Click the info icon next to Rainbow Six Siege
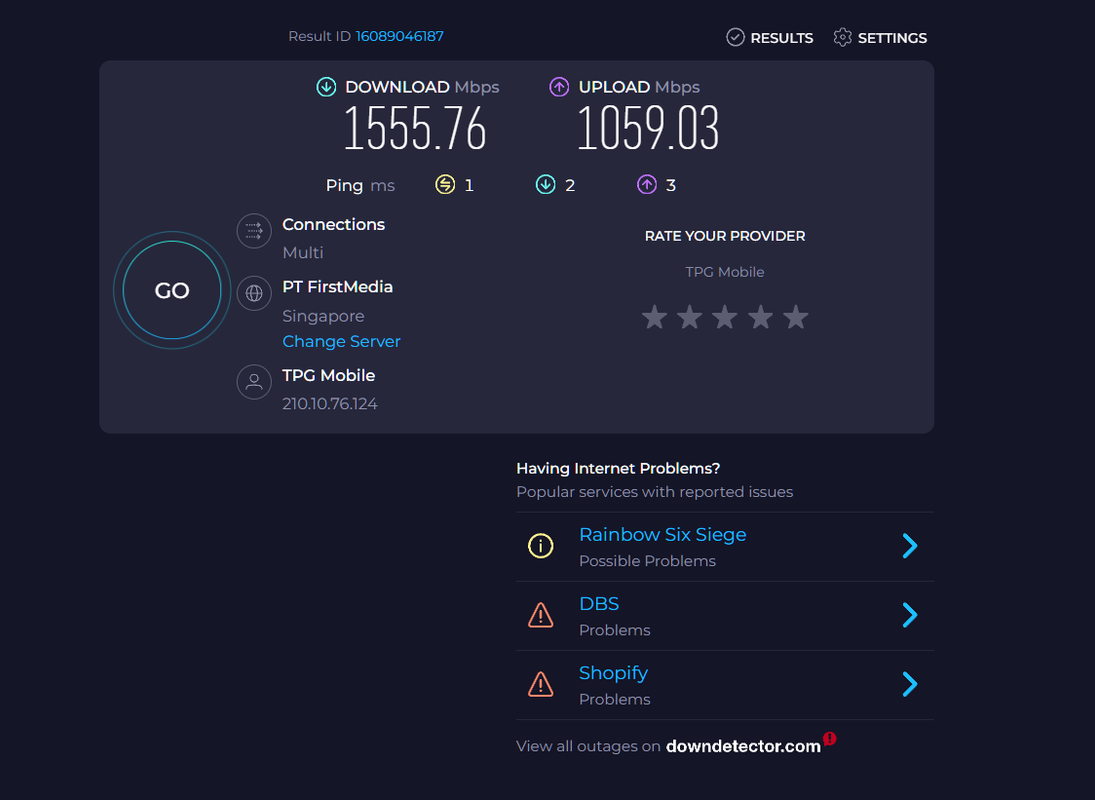Image resolution: width=1095 pixels, height=800 pixels. pyautogui.click(x=541, y=546)
